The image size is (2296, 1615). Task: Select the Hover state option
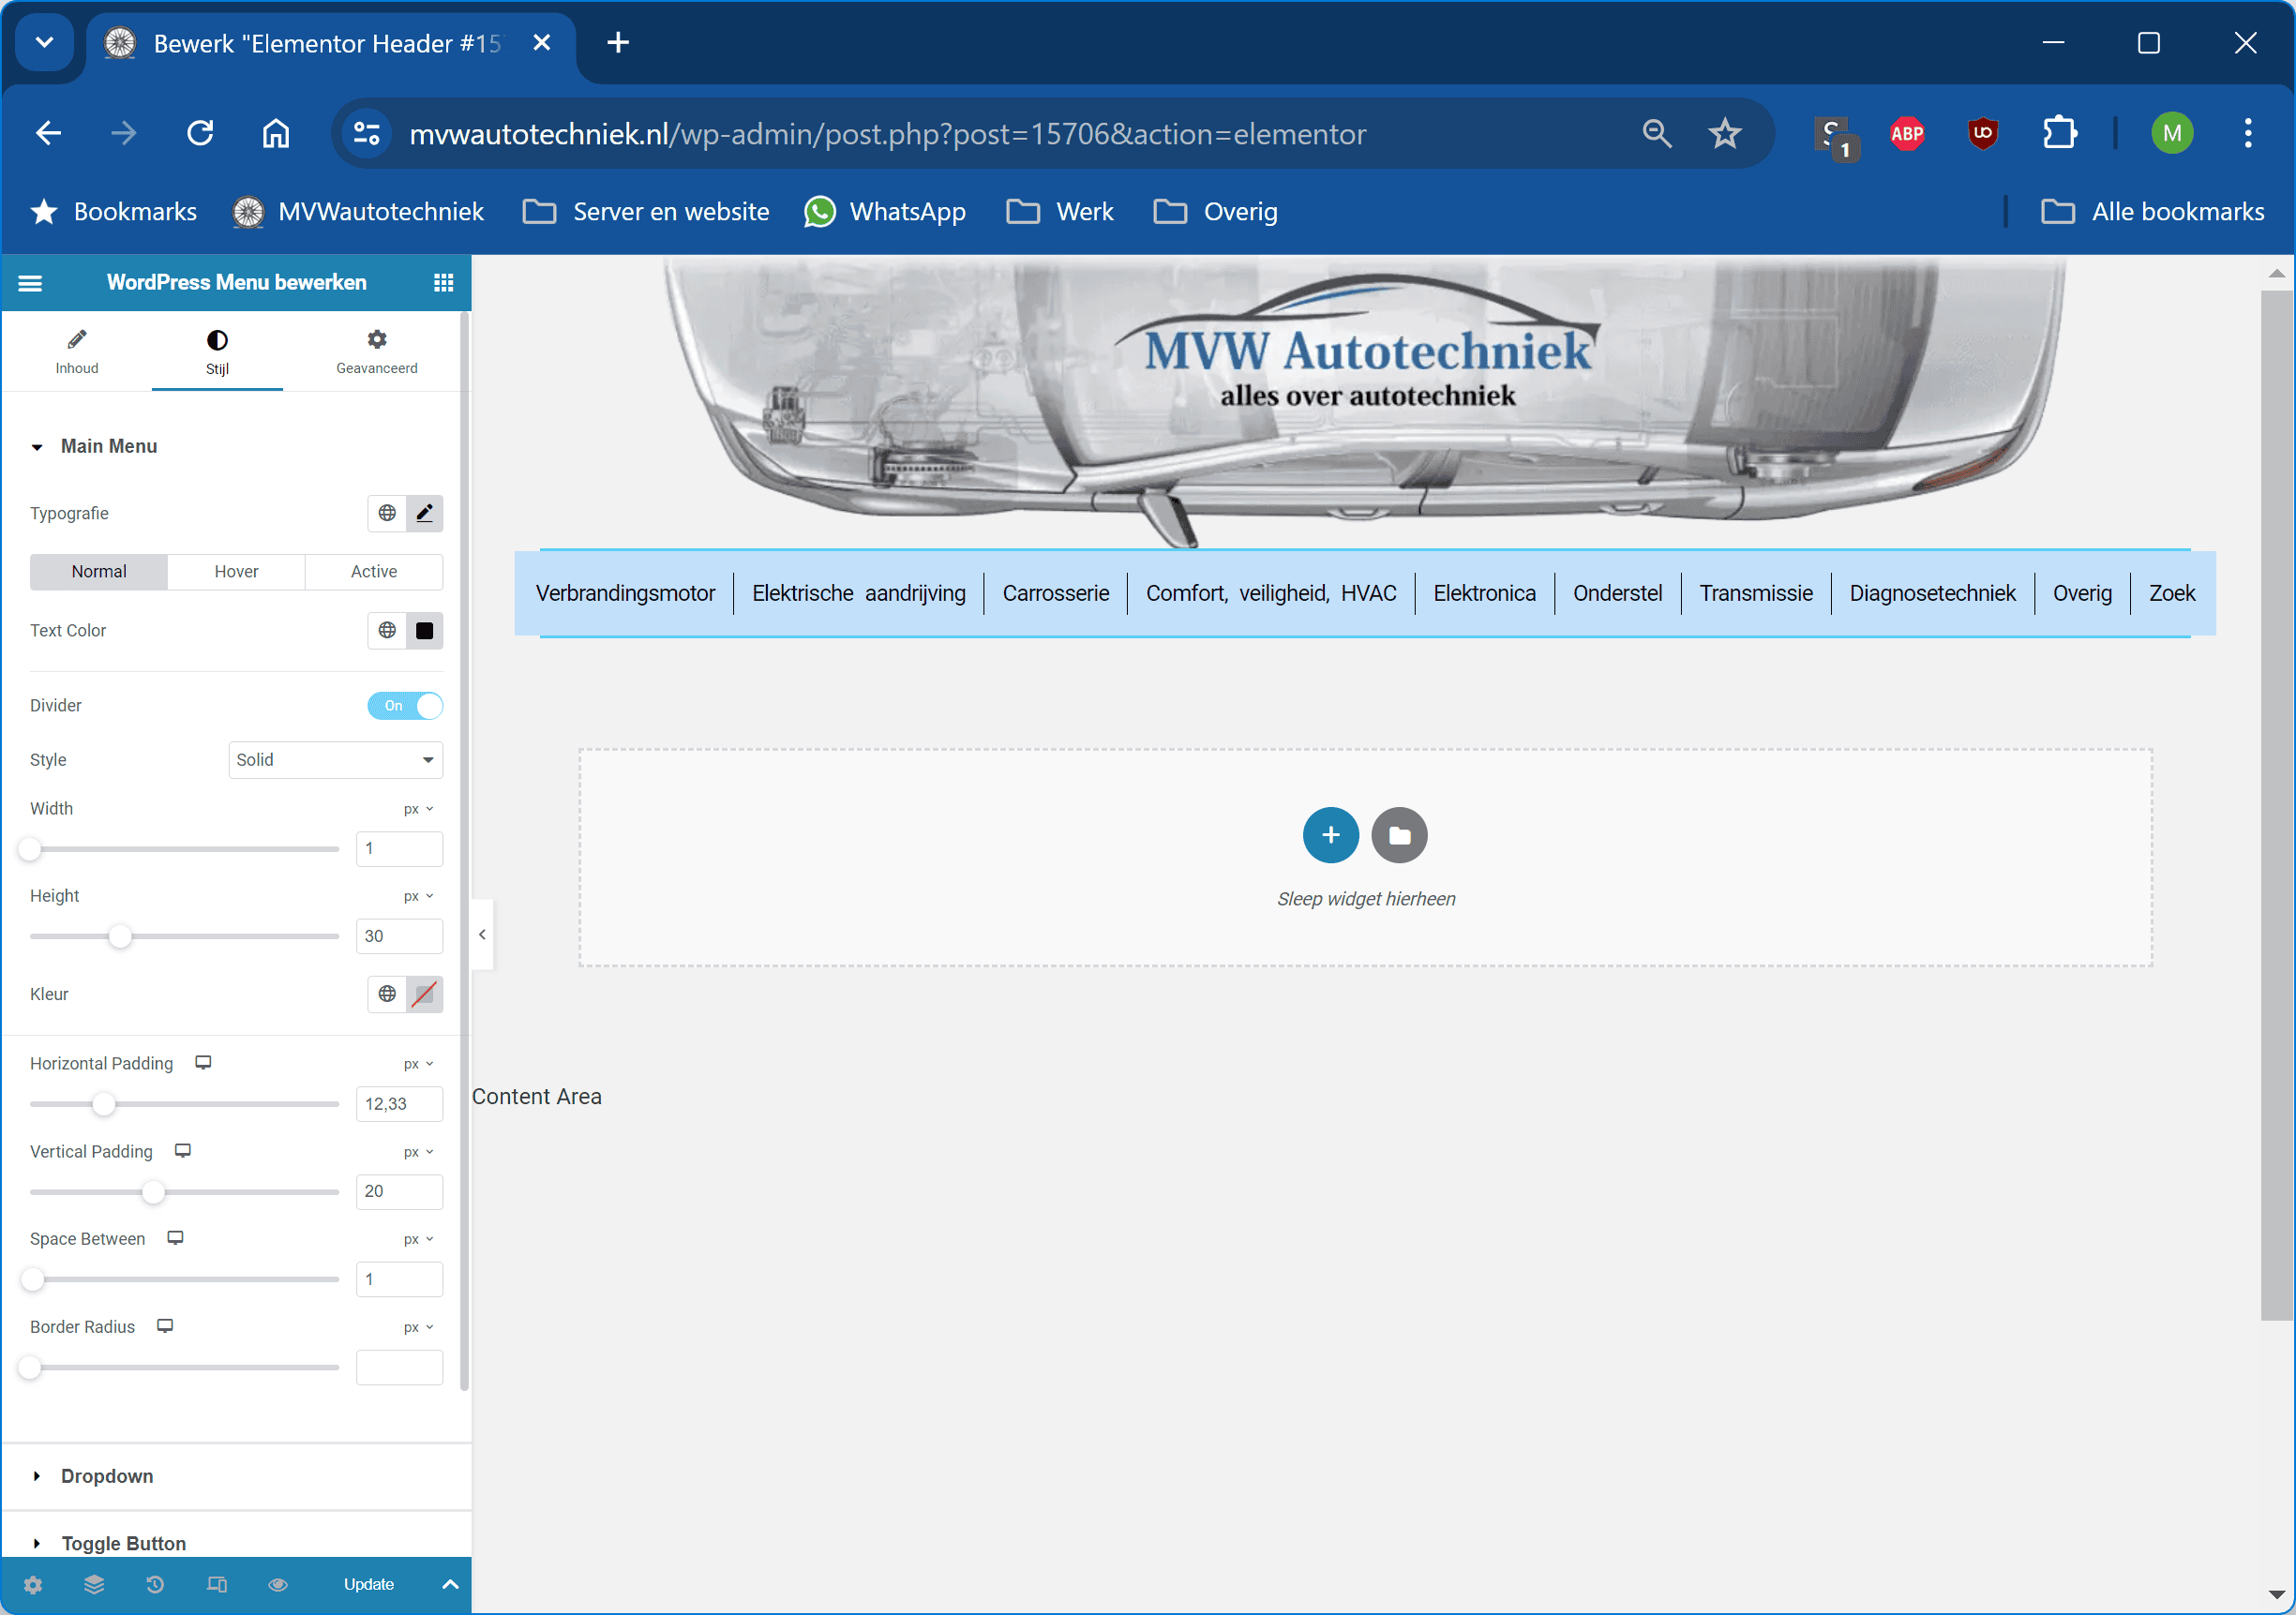click(x=236, y=571)
